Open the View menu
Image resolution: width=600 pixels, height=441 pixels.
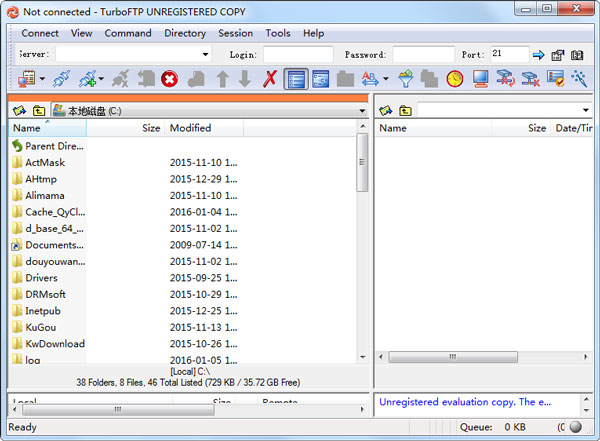coord(82,33)
